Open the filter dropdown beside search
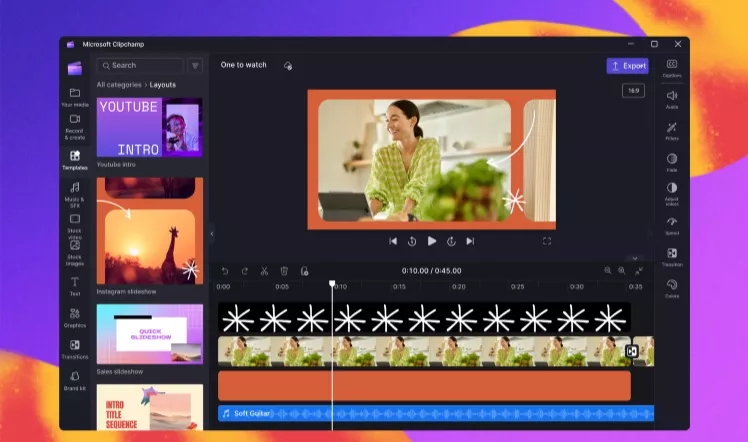 point(195,66)
